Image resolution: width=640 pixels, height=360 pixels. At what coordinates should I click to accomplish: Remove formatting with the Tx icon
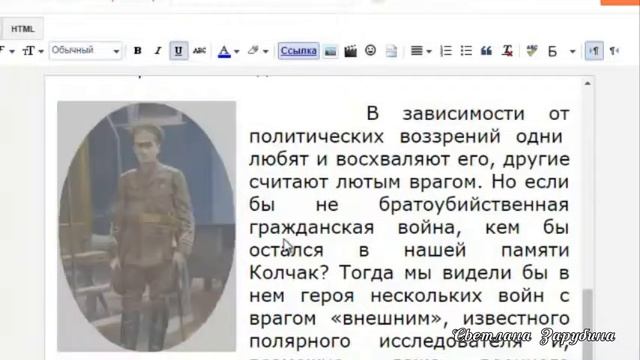click(x=507, y=51)
